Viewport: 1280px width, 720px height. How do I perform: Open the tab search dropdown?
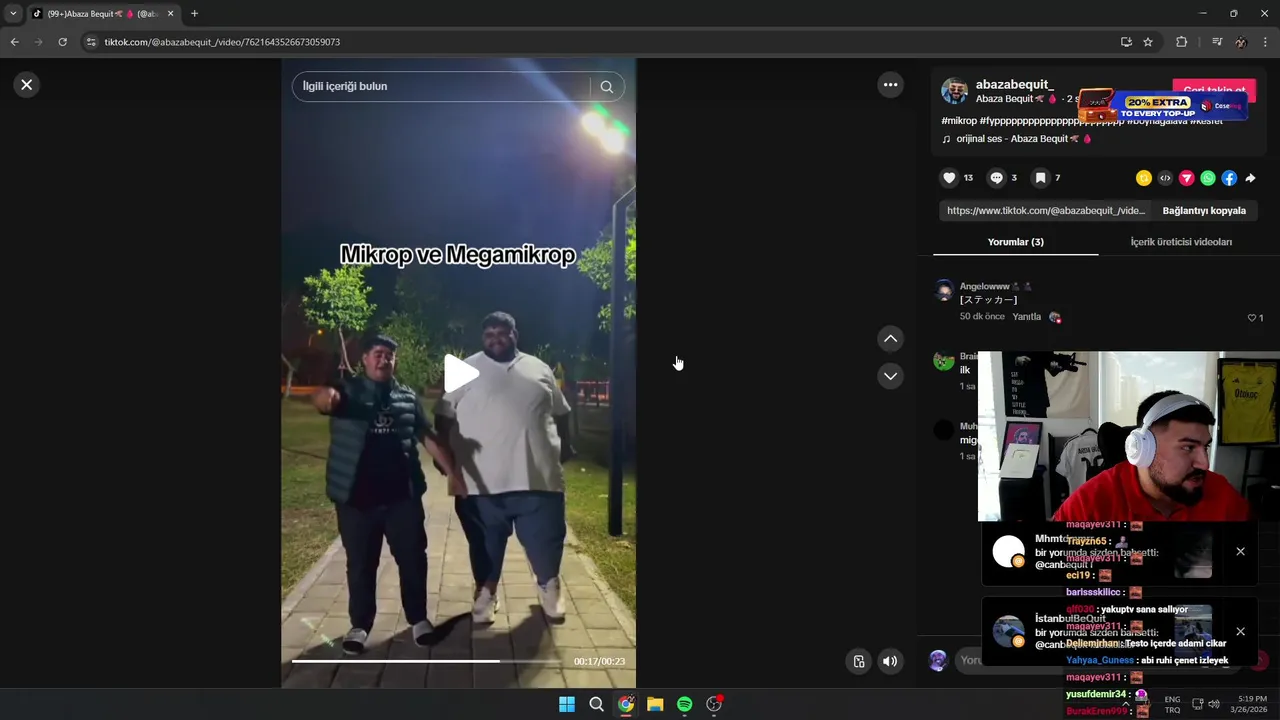click(x=13, y=14)
